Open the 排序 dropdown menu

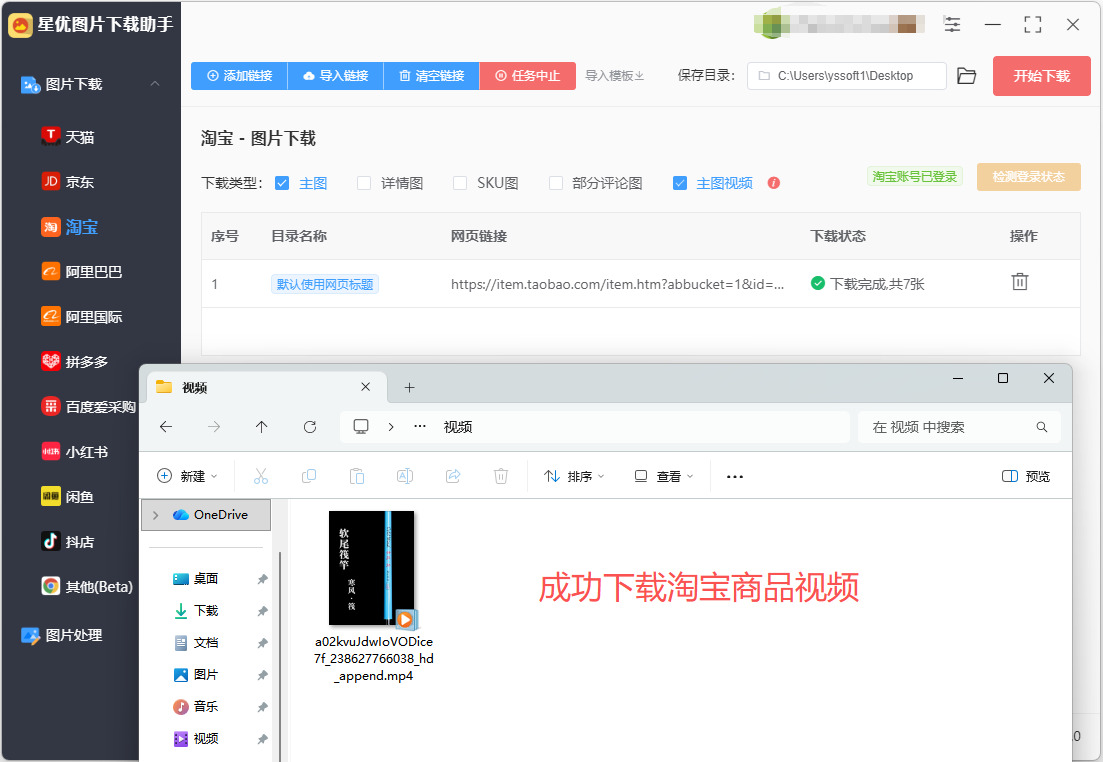click(574, 476)
